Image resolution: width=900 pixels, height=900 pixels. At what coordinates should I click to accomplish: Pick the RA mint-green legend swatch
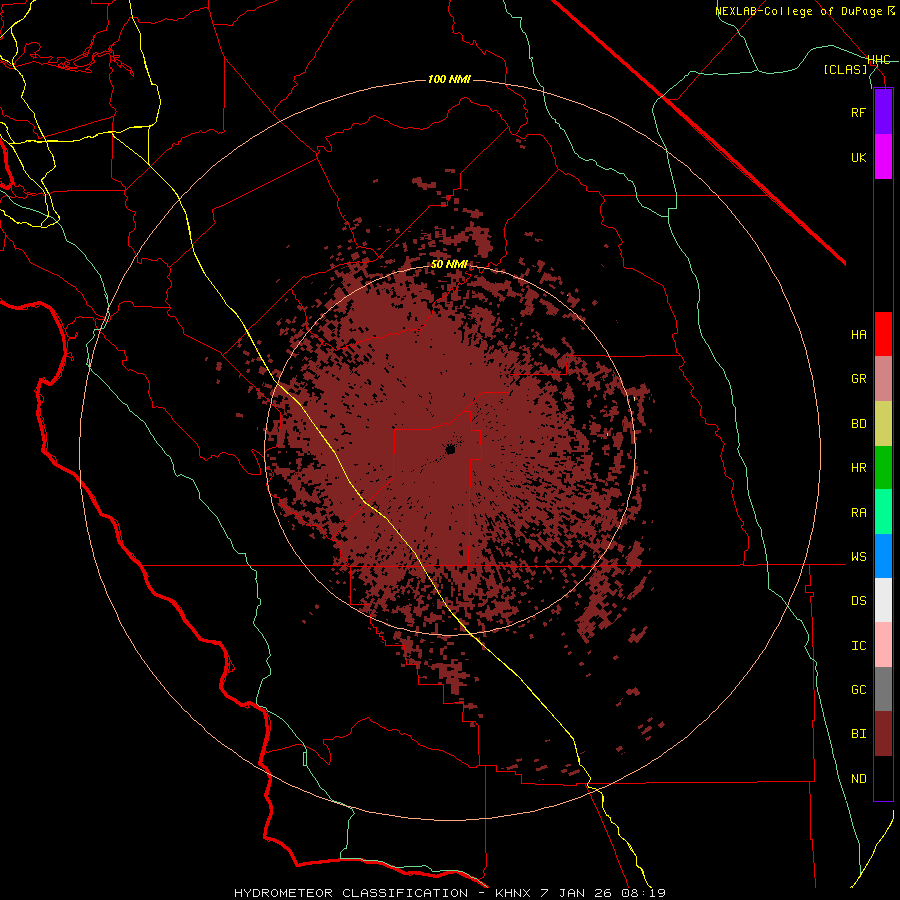point(883,512)
